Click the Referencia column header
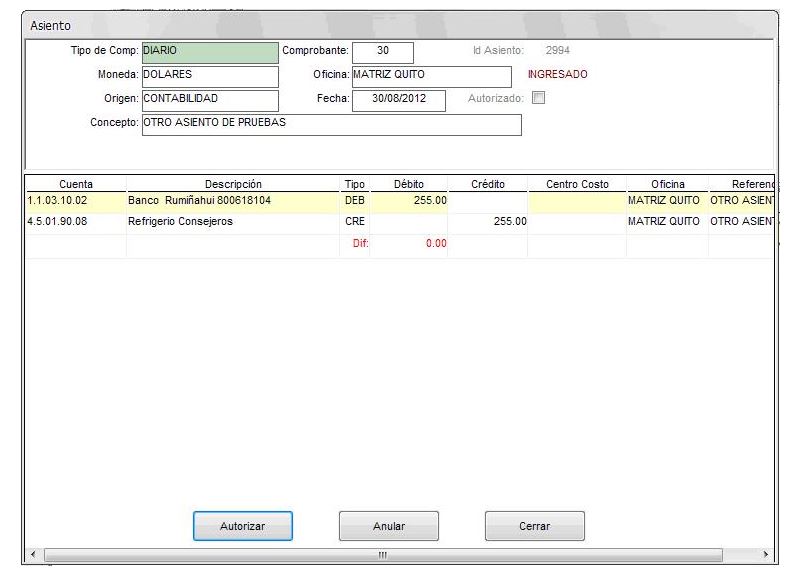This screenshot has width=792, height=585. (x=741, y=184)
